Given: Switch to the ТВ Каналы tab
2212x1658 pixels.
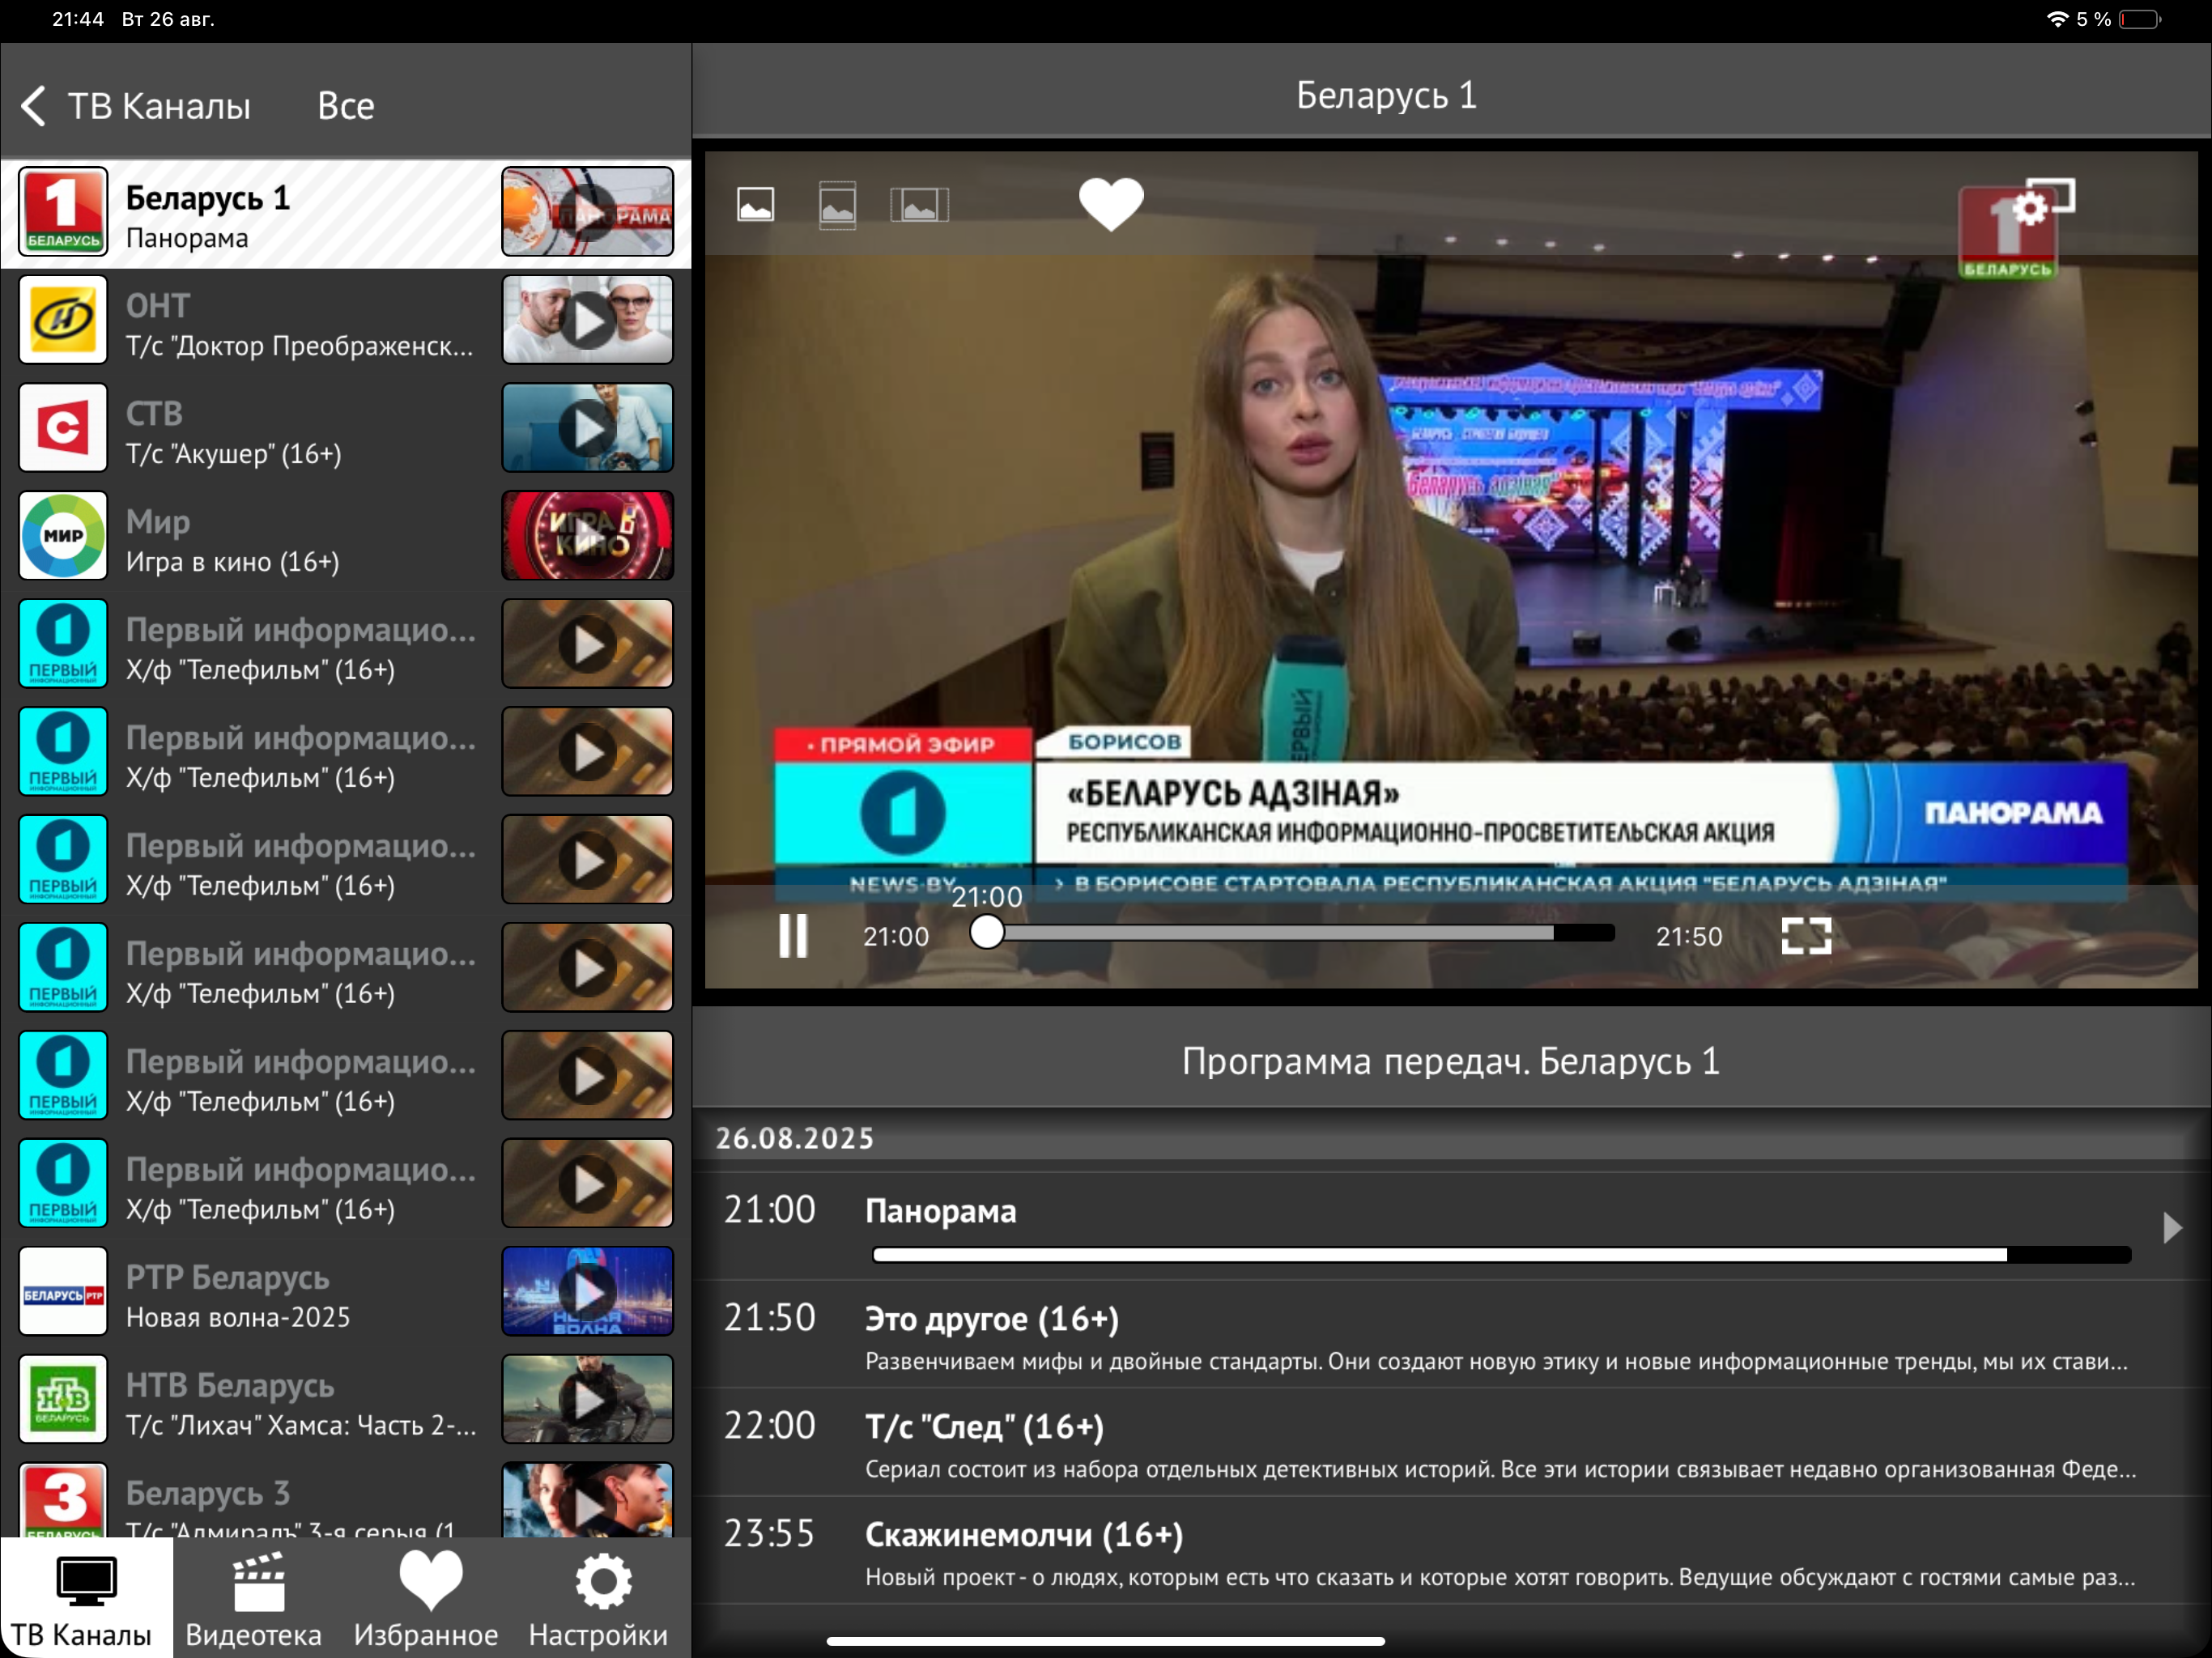Looking at the screenshot, I should 86,1598.
